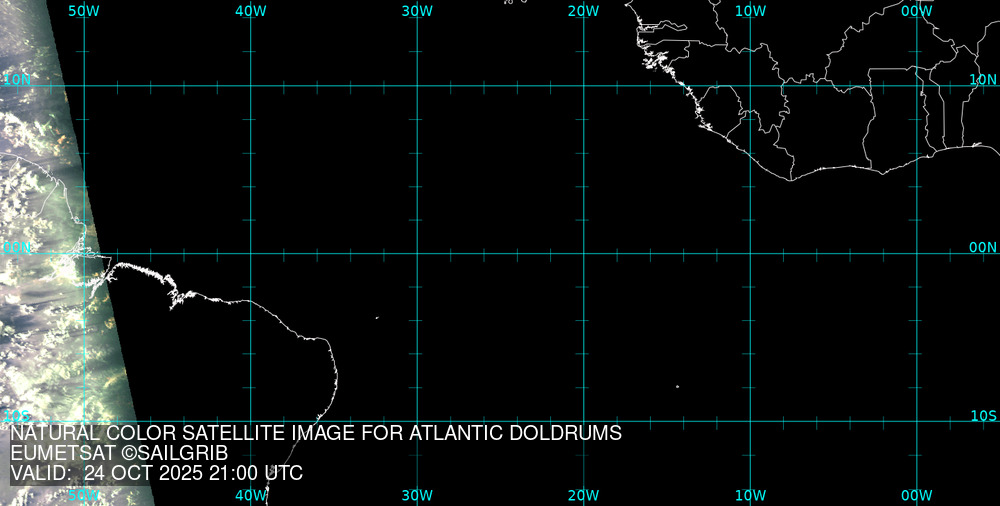Click the 'EUMETSAT ©SAILGRIB' credit text
The width and height of the screenshot is (1000, 506).
pyautogui.click(x=119, y=453)
